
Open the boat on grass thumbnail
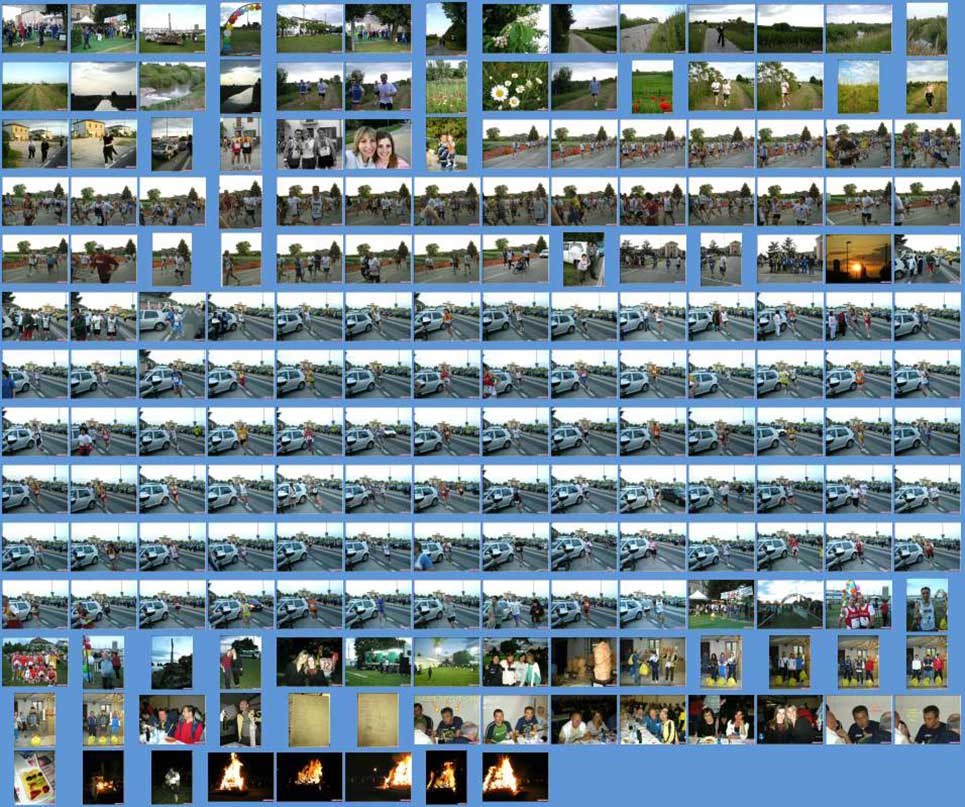coord(172,29)
